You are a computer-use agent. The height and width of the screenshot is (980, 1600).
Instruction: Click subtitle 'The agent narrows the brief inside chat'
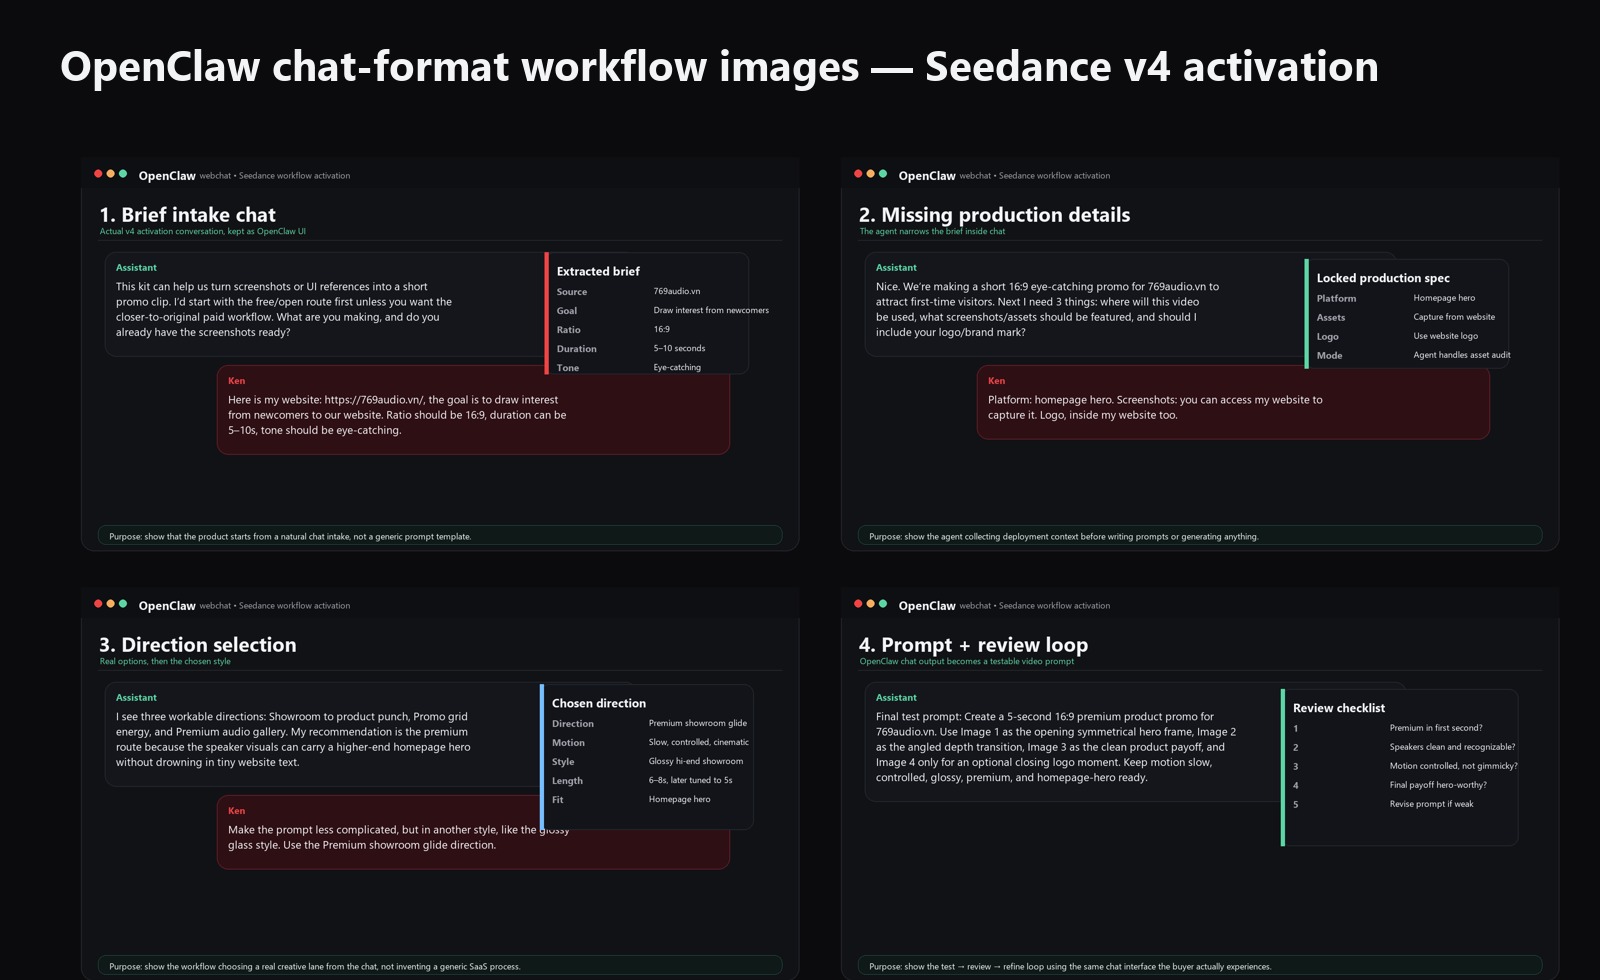coord(932,232)
